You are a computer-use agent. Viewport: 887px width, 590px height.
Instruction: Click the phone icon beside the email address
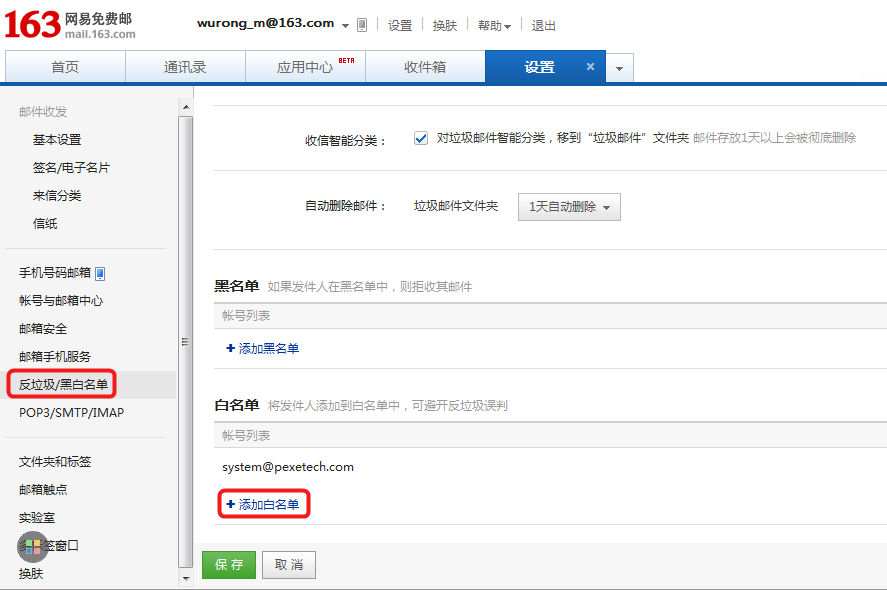tap(362, 25)
